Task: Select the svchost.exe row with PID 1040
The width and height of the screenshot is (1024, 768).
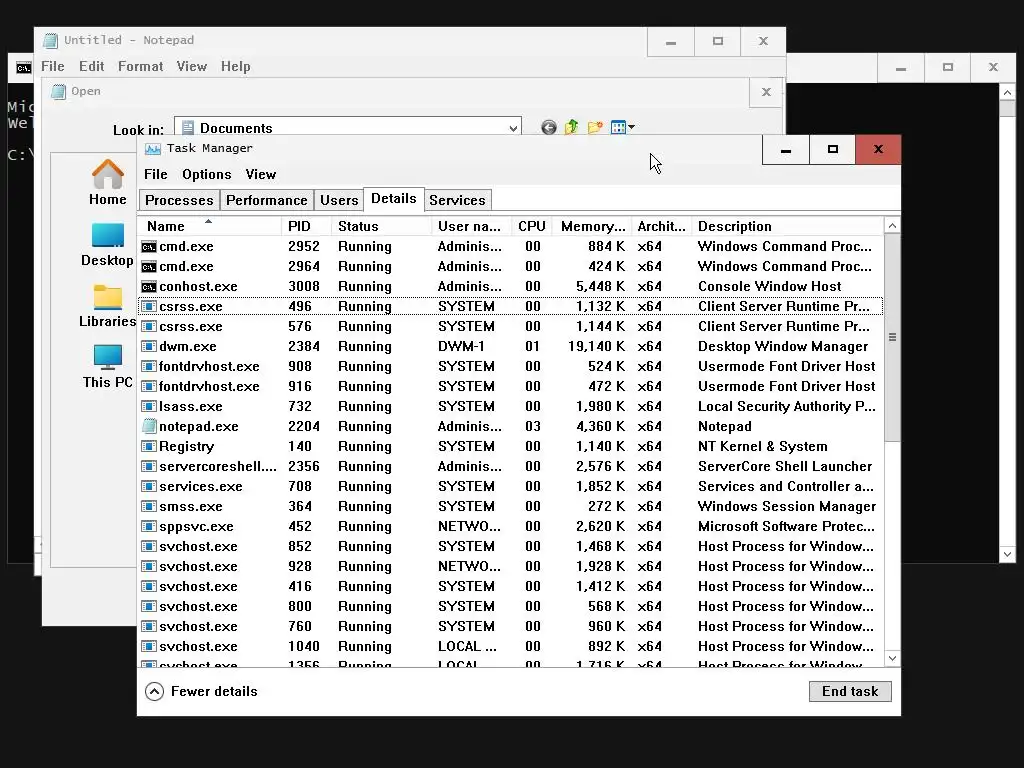Action: pyautogui.click(x=510, y=647)
